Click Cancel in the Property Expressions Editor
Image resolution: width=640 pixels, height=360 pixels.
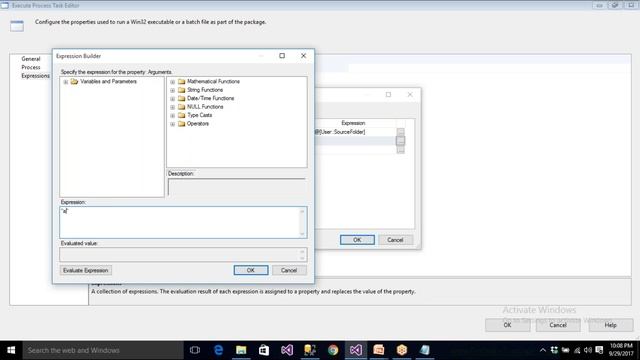(395, 240)
